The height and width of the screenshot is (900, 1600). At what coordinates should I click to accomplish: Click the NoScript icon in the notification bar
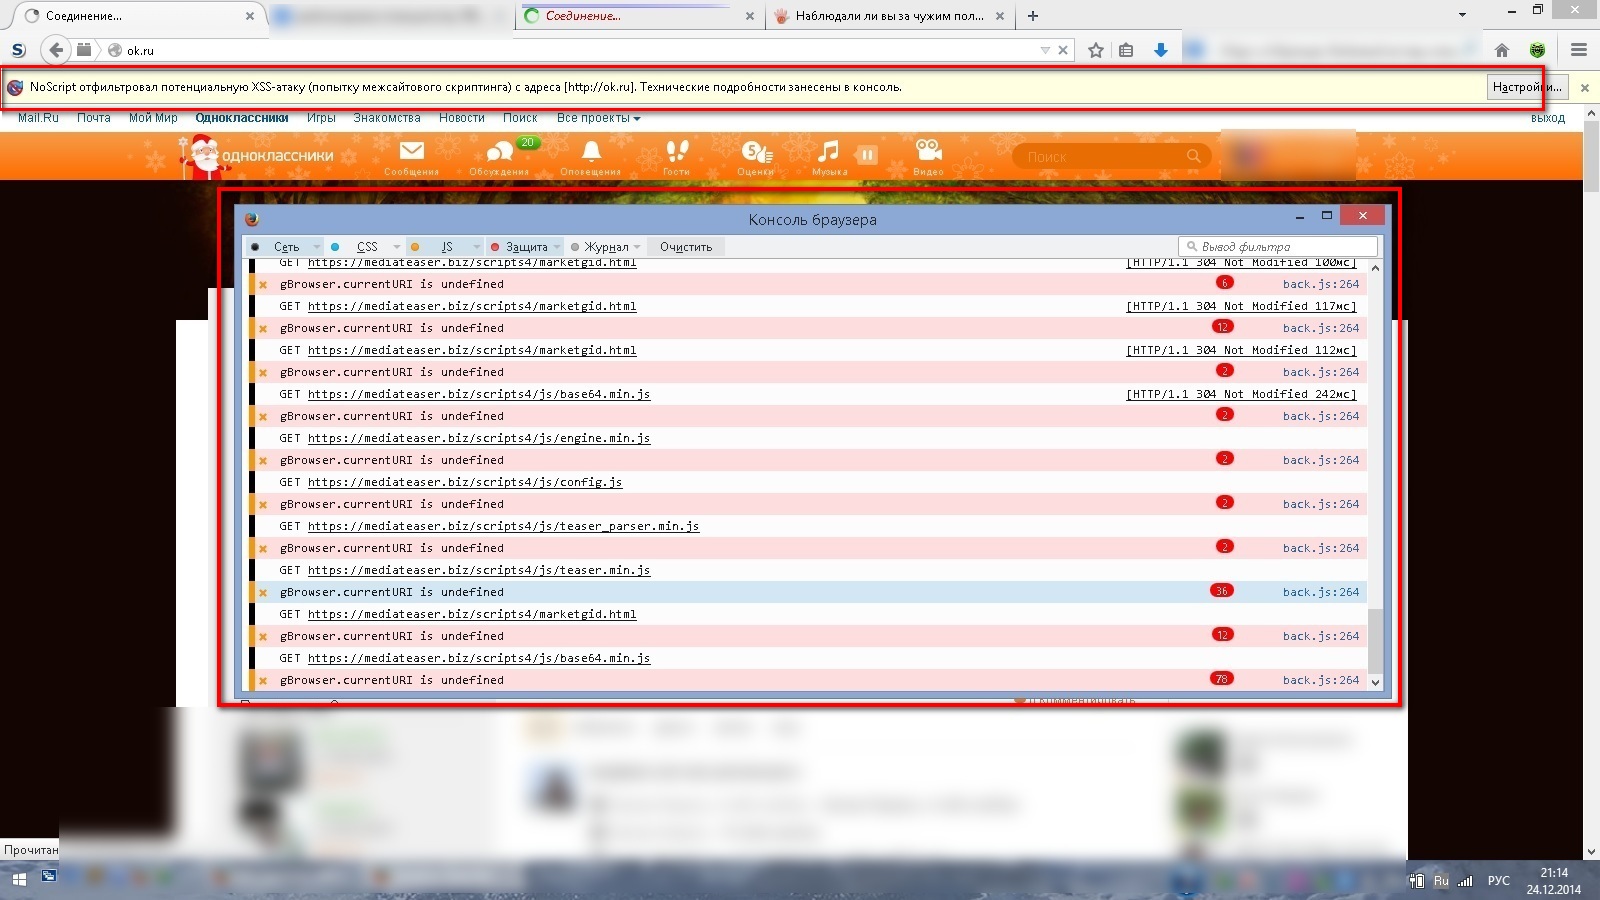[15, 87]
